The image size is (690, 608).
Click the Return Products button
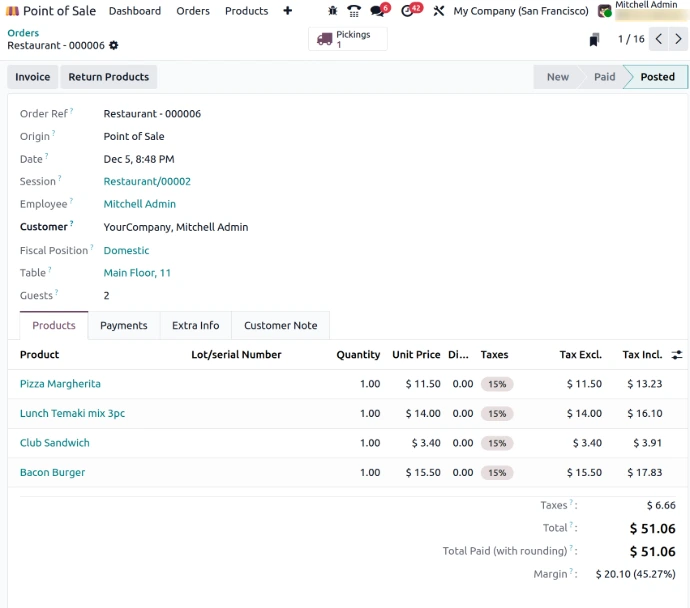(x=108, y=77)
